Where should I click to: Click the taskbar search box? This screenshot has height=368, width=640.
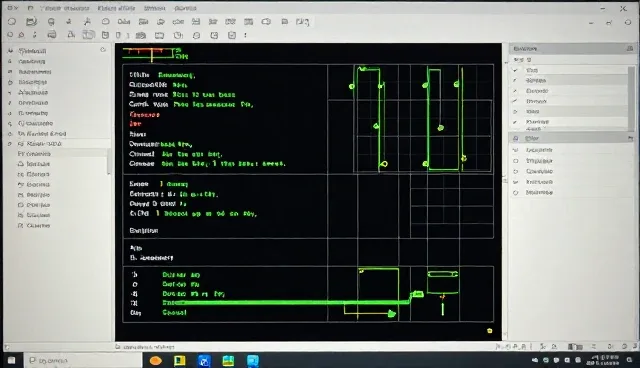84,360
